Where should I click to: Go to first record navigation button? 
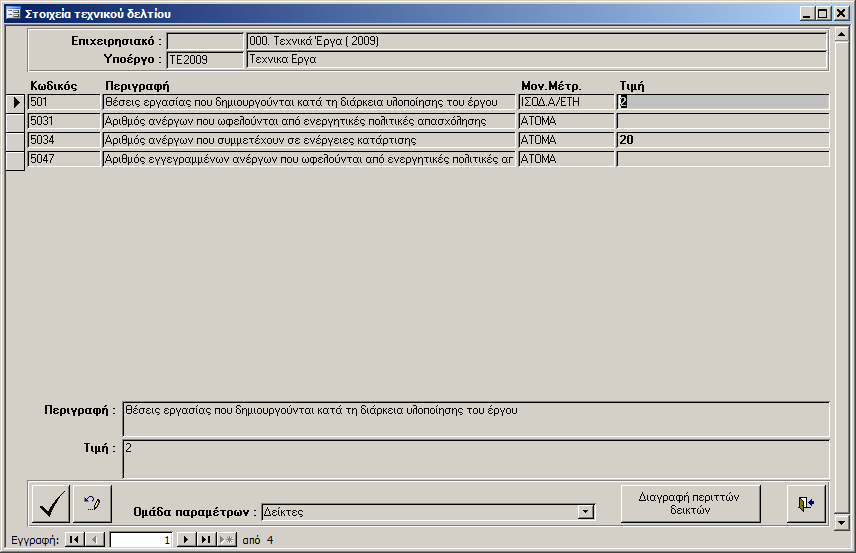tap(75, 540)
